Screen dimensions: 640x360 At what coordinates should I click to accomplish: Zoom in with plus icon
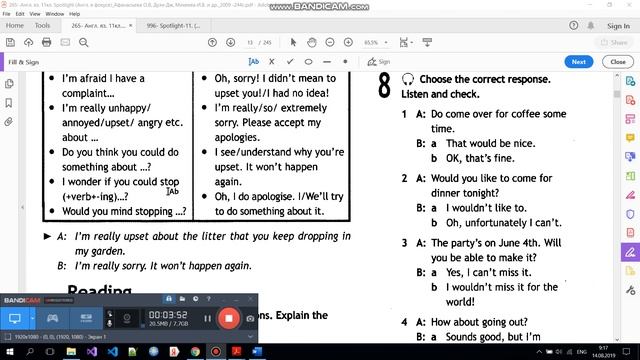coord(348,42)
